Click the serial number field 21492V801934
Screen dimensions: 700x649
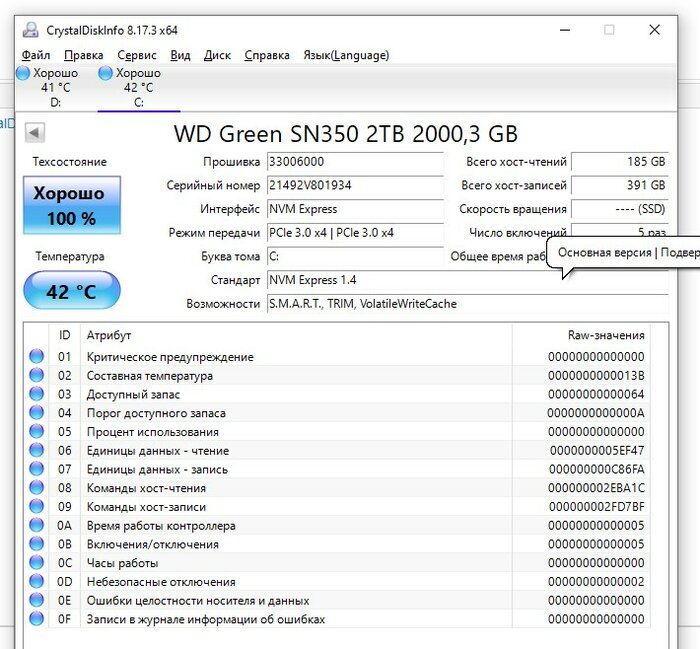coord(355,185)
